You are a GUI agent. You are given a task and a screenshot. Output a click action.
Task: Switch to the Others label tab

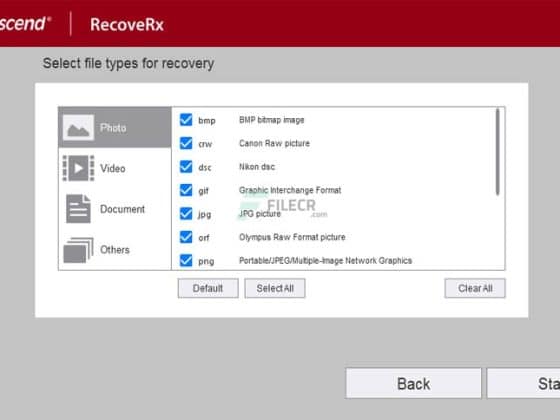[115, 250]
